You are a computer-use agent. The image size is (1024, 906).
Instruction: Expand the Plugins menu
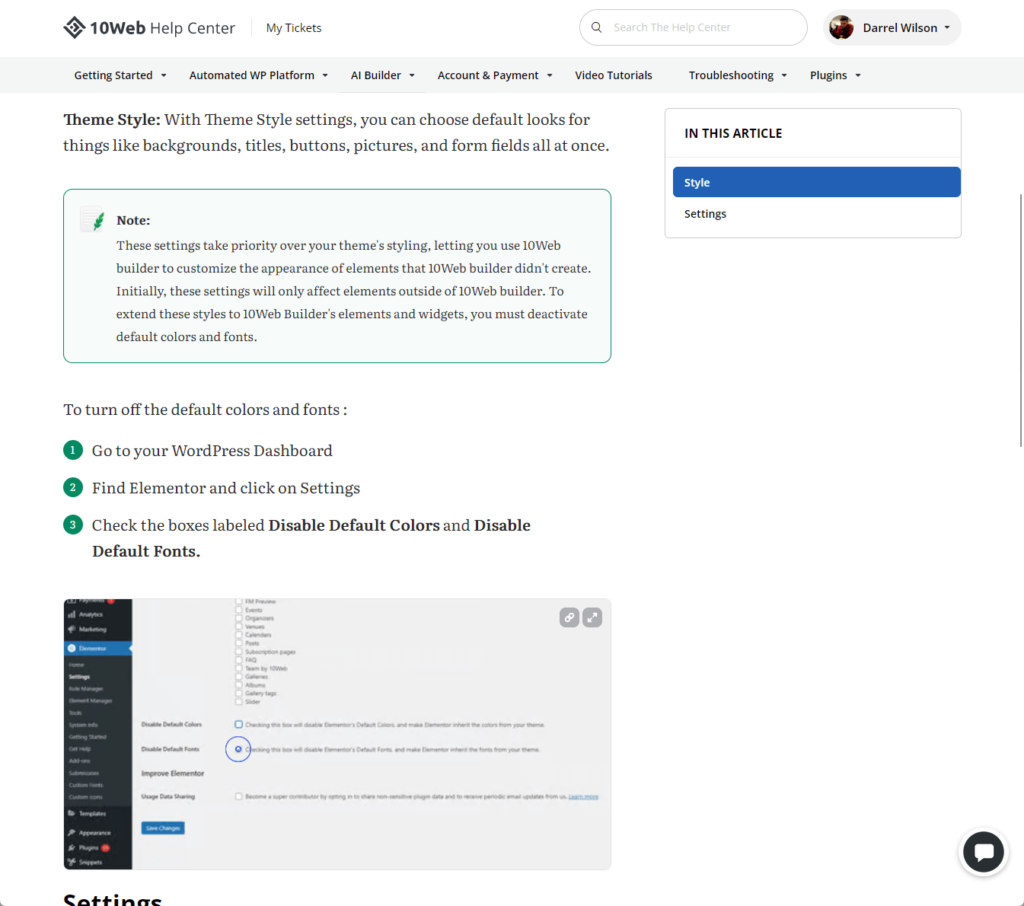(835, 75)
